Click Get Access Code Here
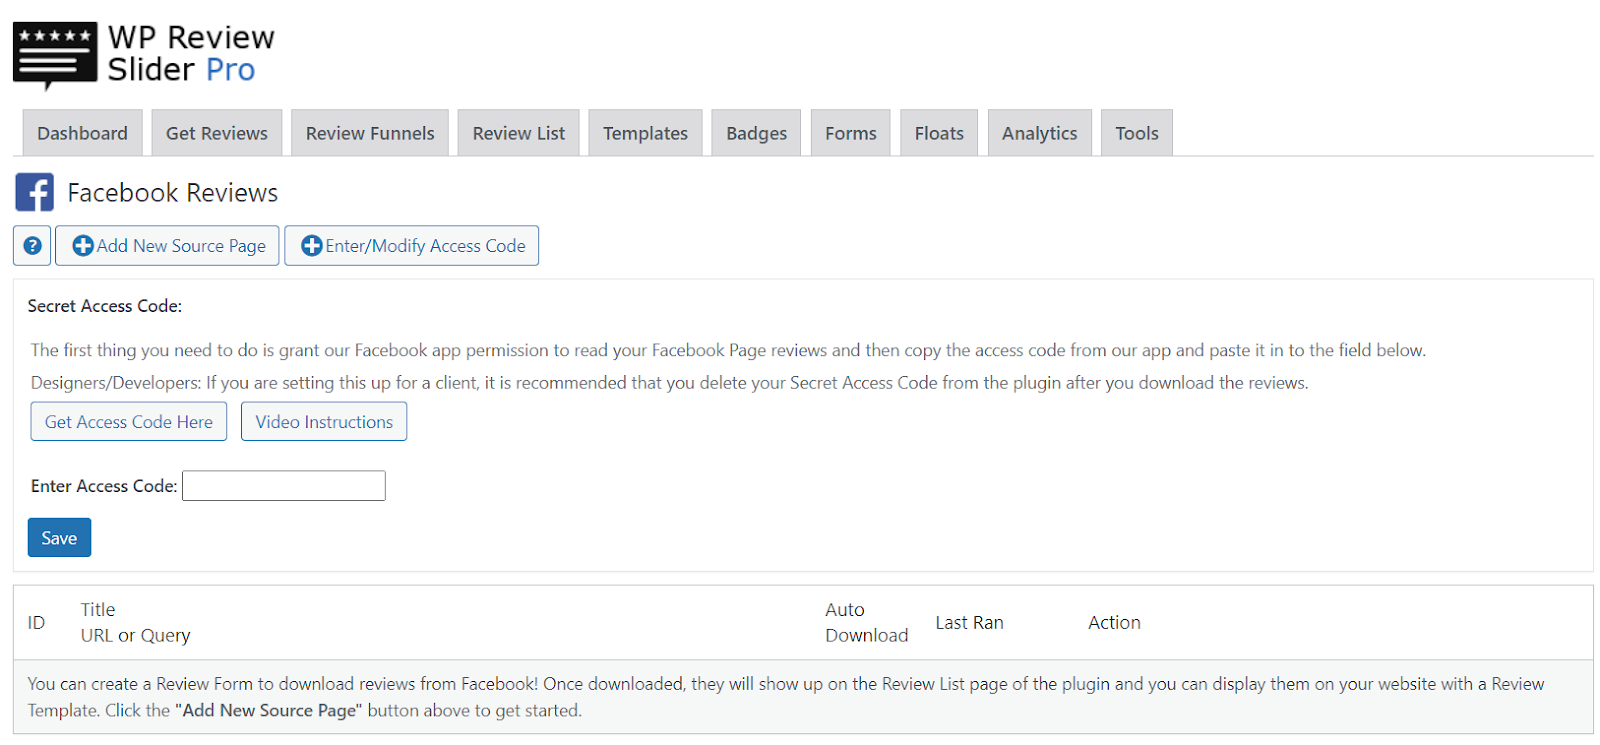The height and width of the screenshot is (745, 1600). (129, 422)
